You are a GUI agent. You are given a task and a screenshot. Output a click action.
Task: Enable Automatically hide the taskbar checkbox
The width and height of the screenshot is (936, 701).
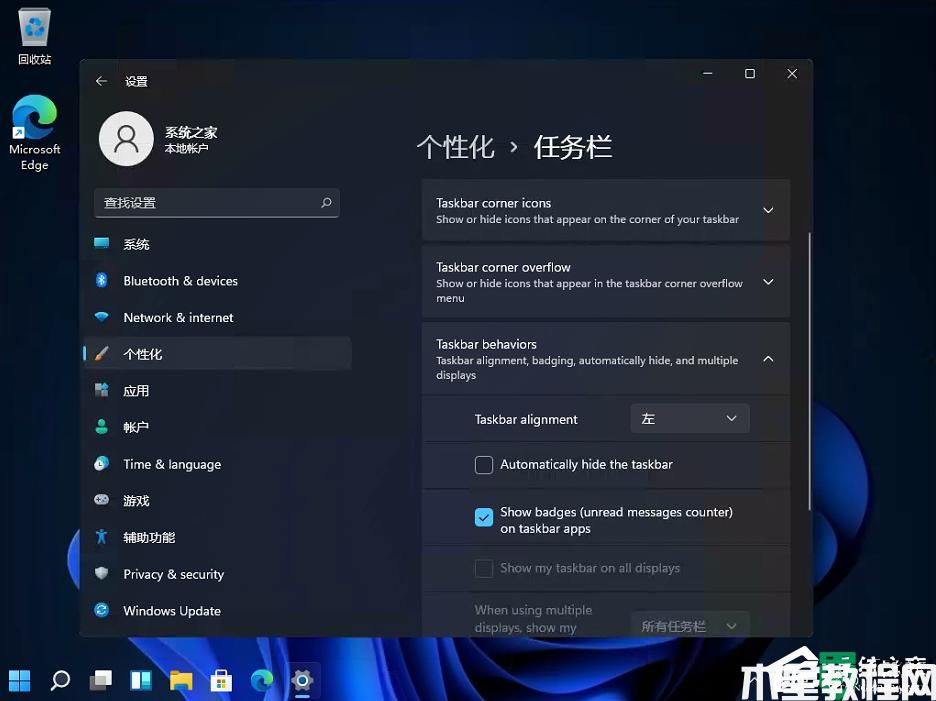click(x=484, y=465)
